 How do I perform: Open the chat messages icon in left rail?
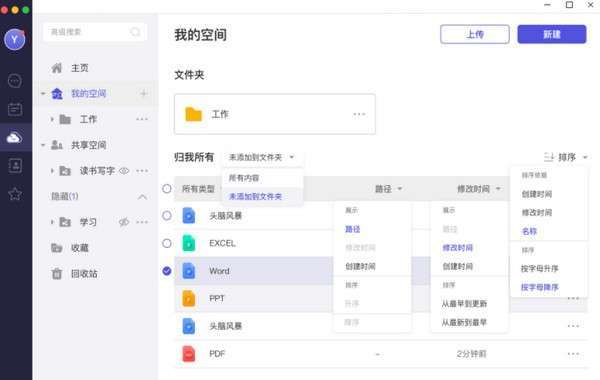click(x=15, y=81)
